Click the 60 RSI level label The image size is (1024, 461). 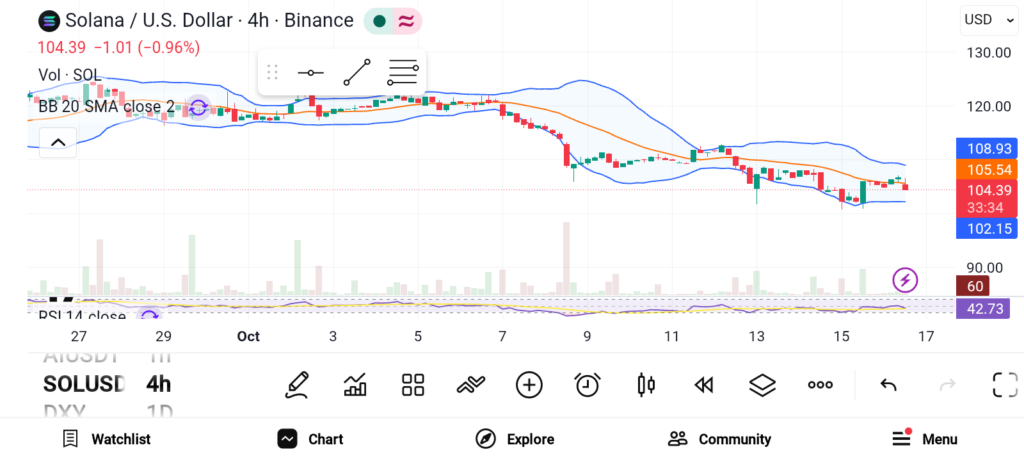973,286
